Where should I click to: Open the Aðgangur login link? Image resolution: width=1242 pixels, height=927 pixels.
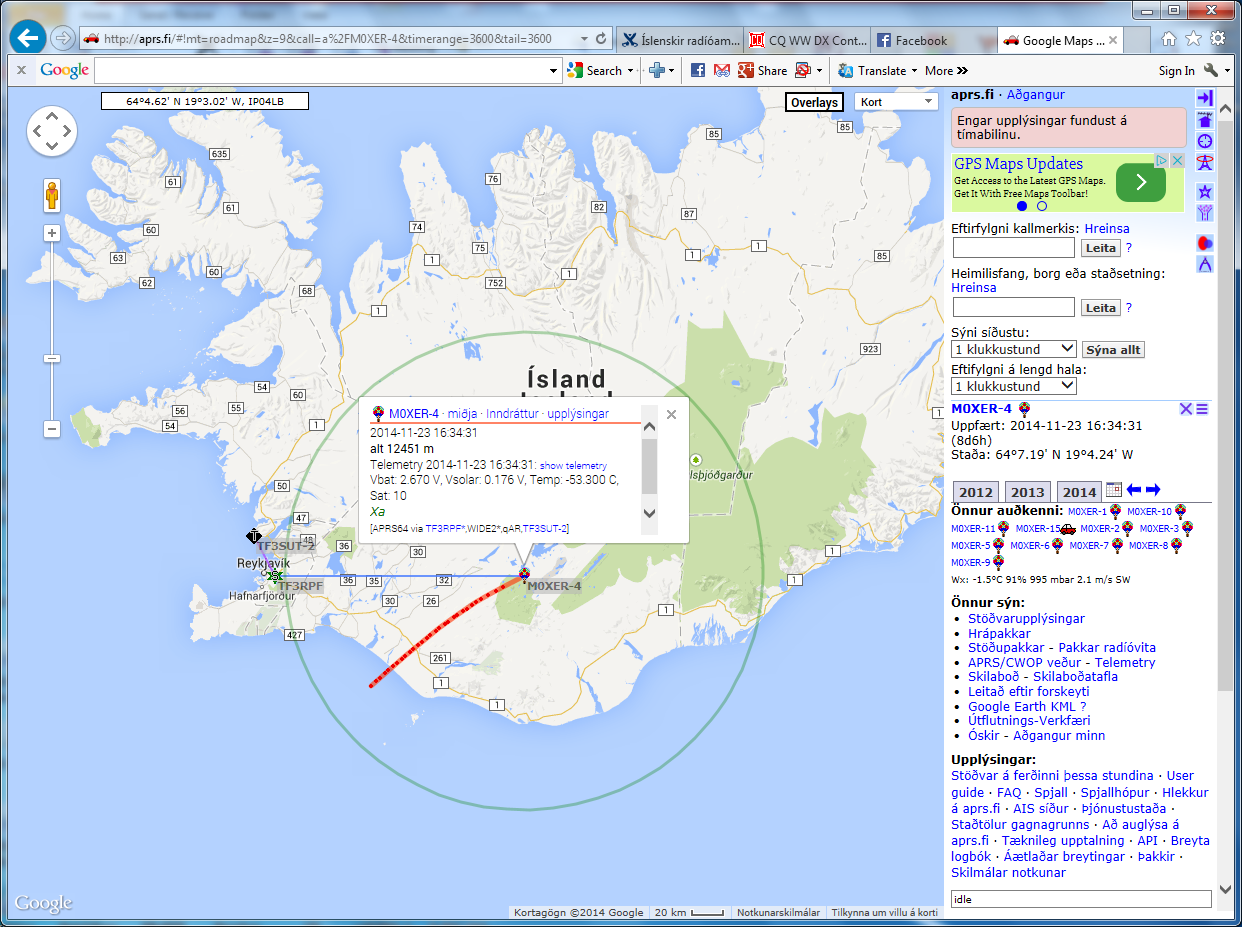click(1035, 95)
